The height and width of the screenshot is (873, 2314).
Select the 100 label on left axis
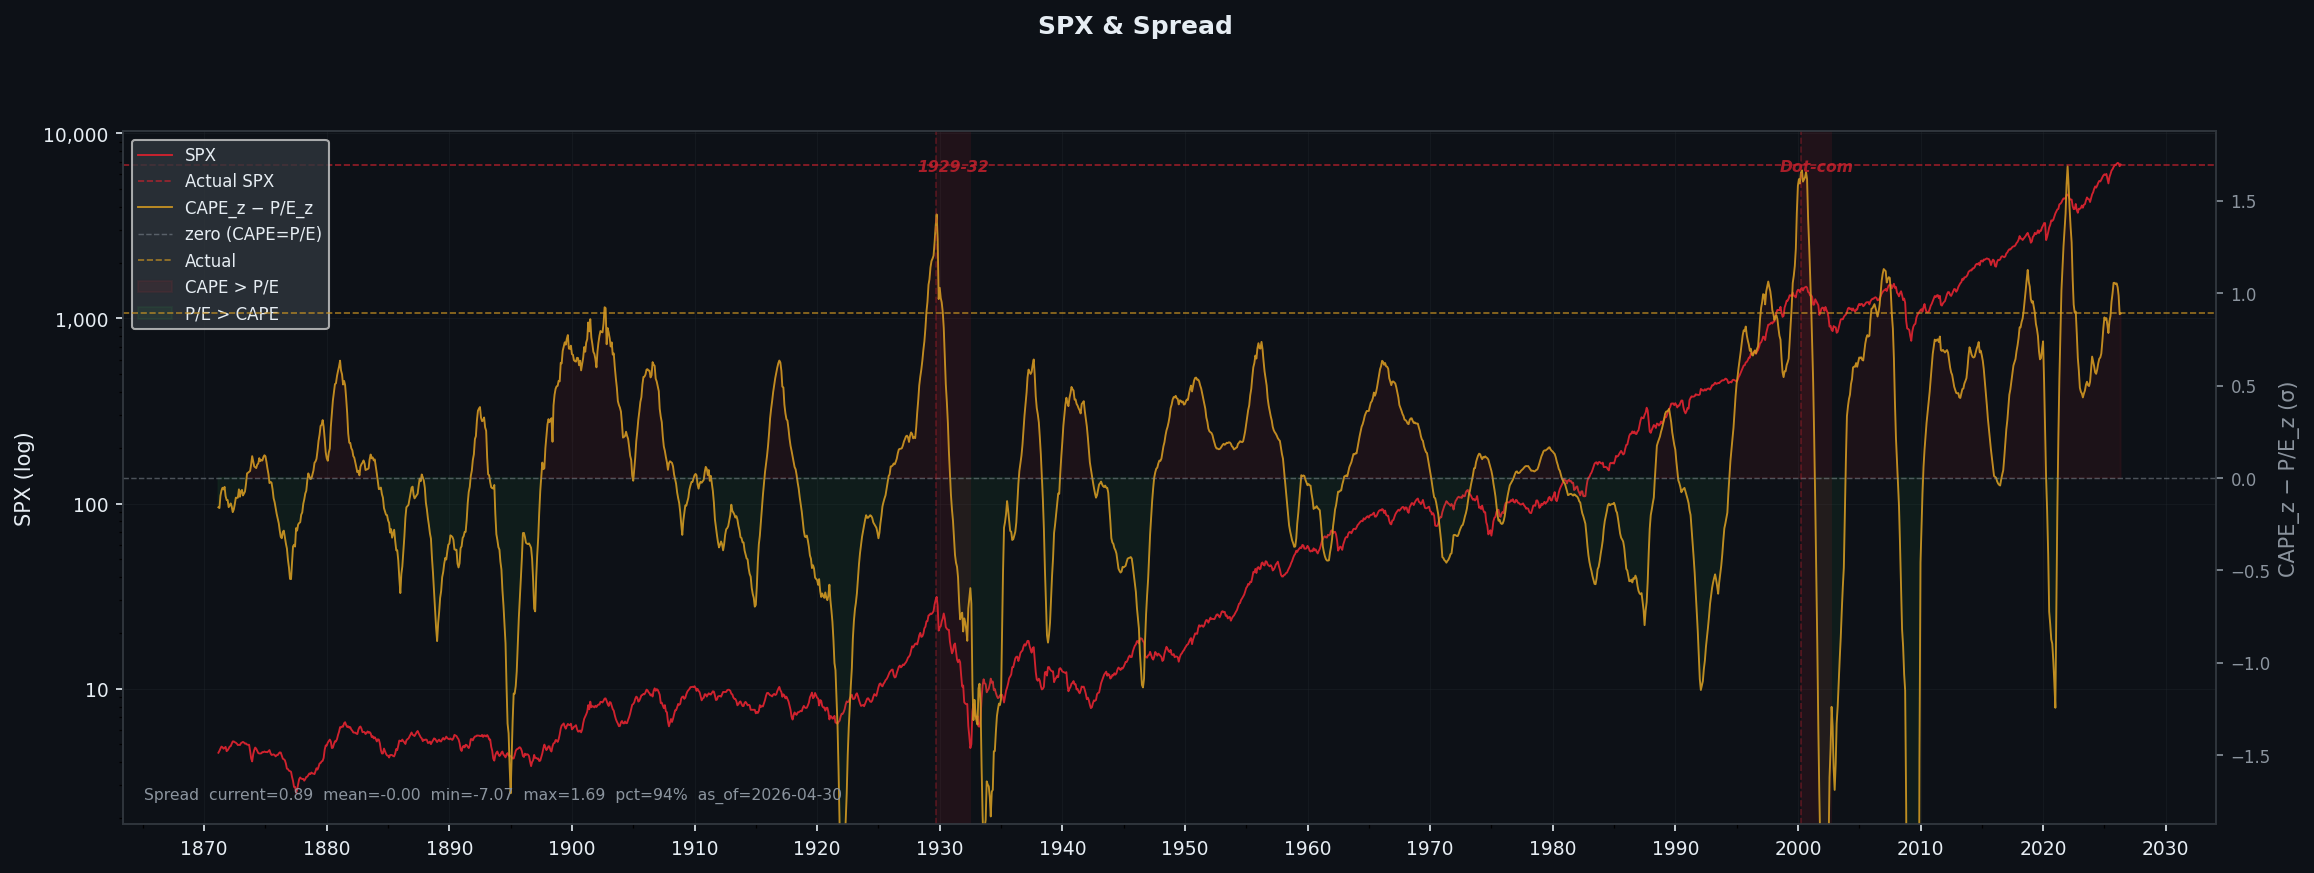tap(89, 505)
